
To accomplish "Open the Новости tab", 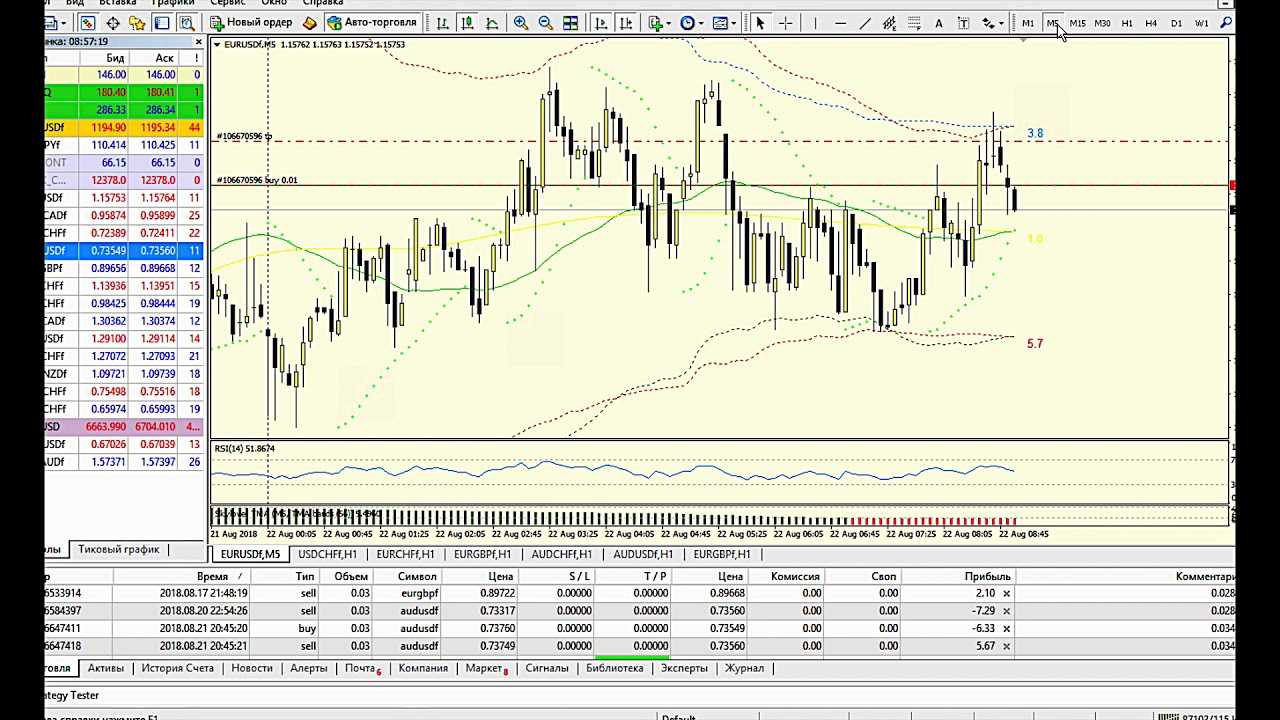I will tap(252, 668).
